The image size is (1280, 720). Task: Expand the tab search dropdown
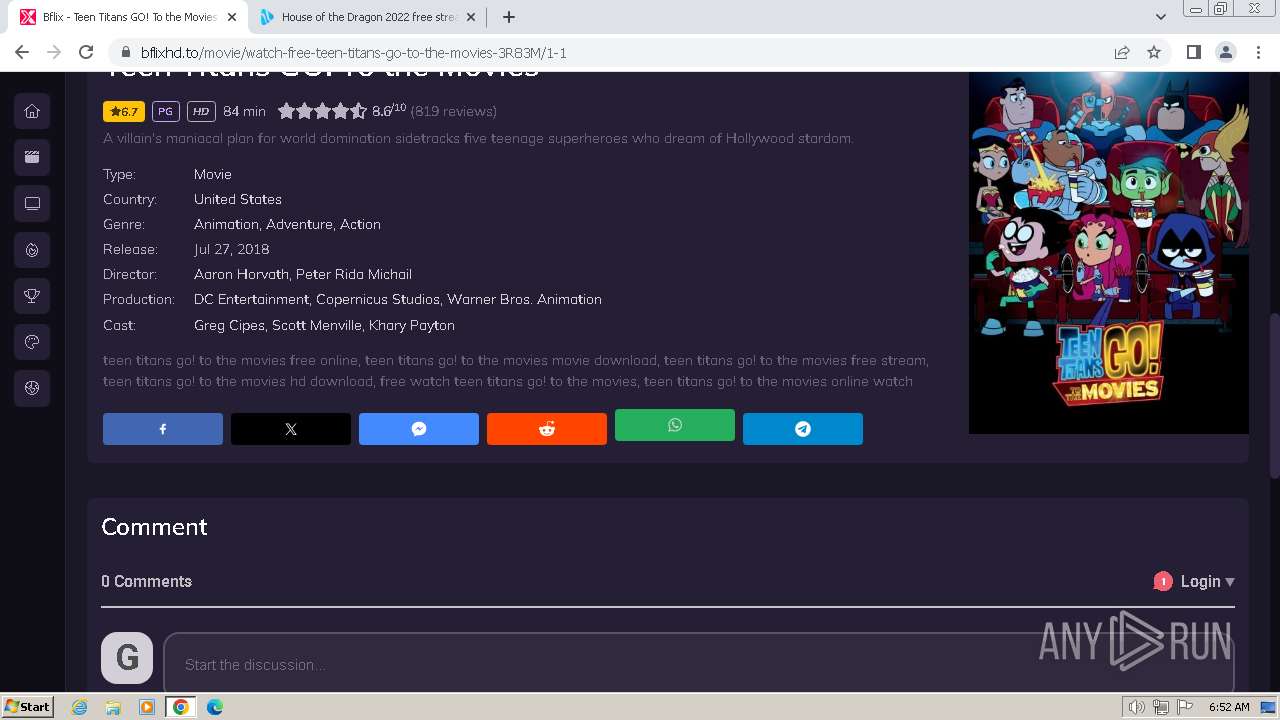1161,17
